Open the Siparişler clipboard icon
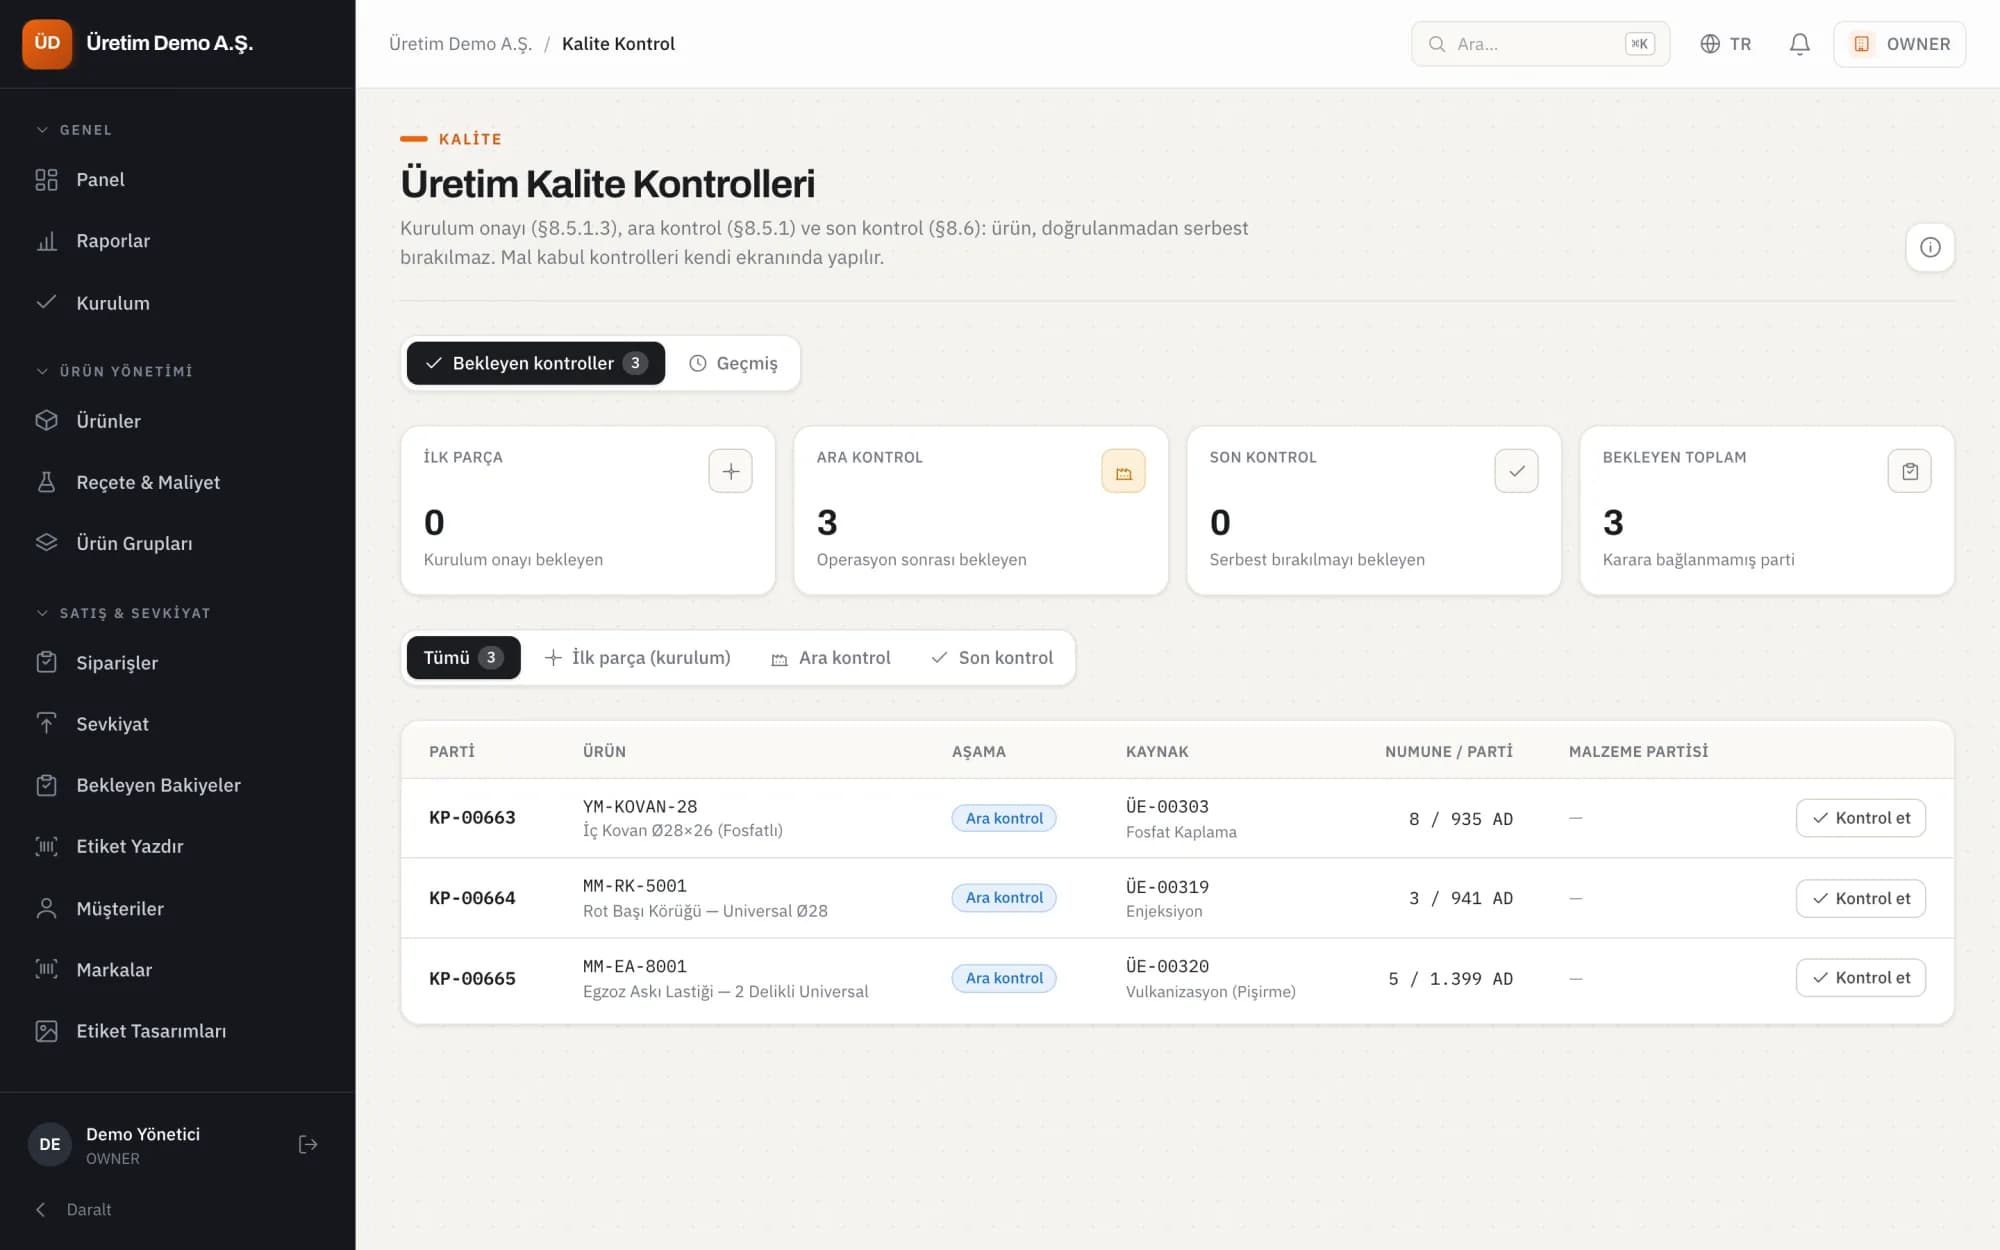The height and width of the screenshot is (1250, 2000). [x=46, y=662]
